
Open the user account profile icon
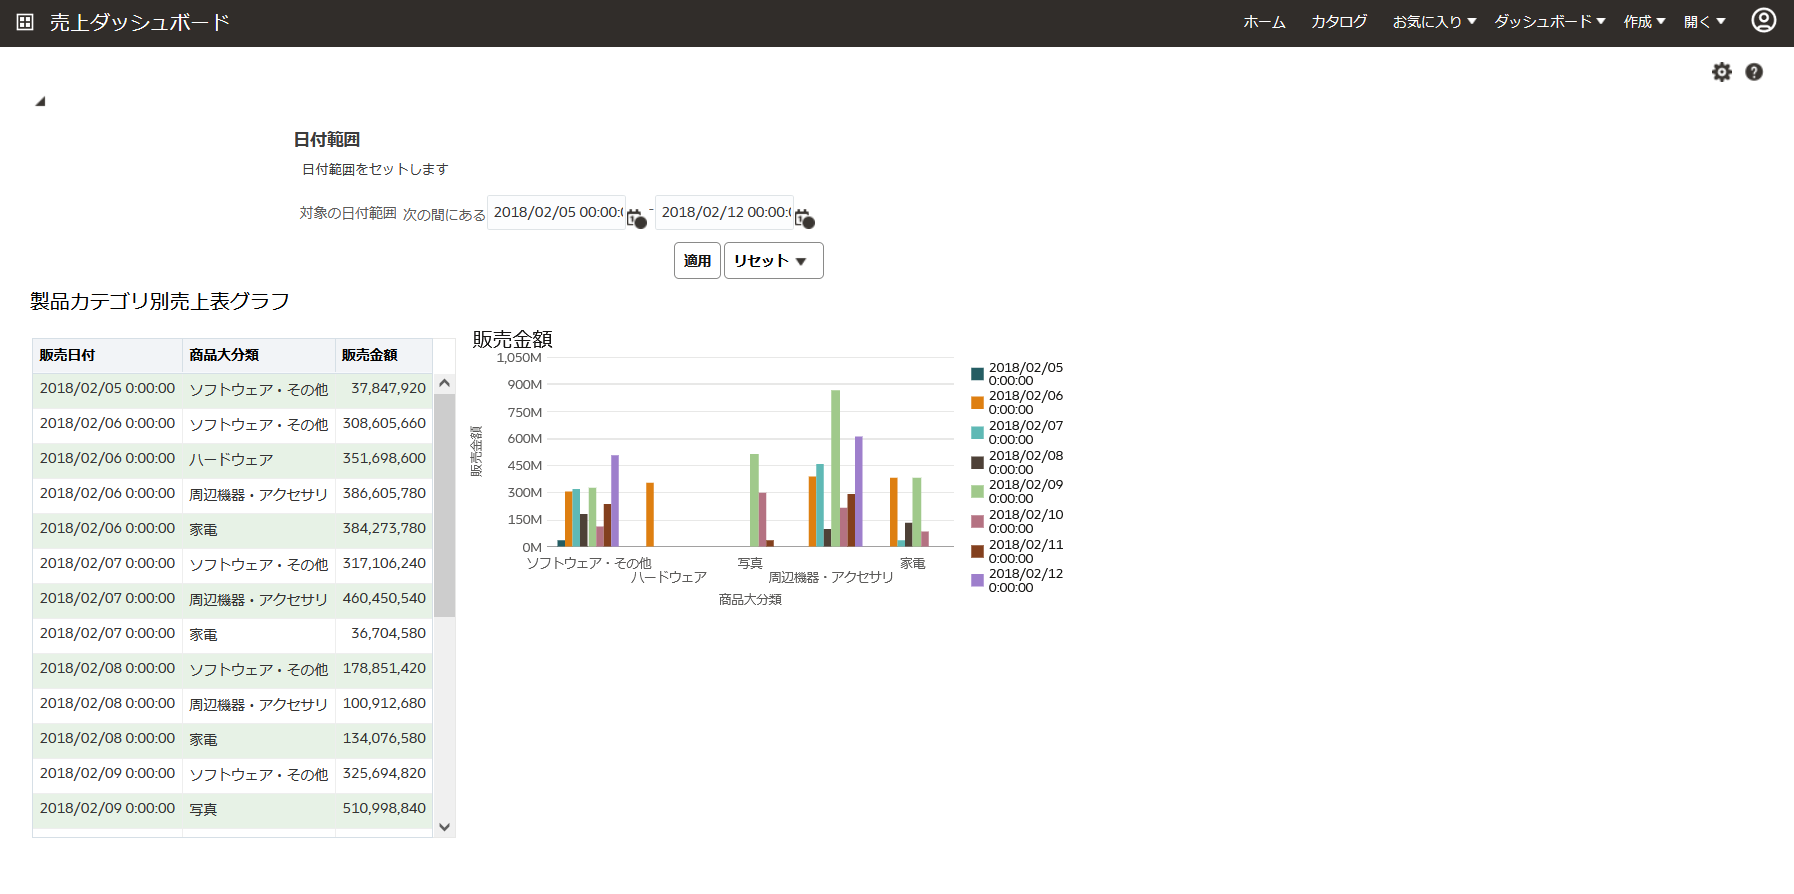[1763, 20]
